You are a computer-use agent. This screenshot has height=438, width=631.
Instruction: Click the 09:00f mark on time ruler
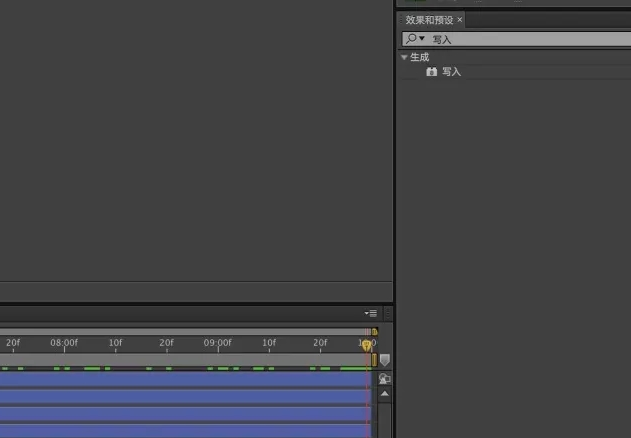click(218, 343)
